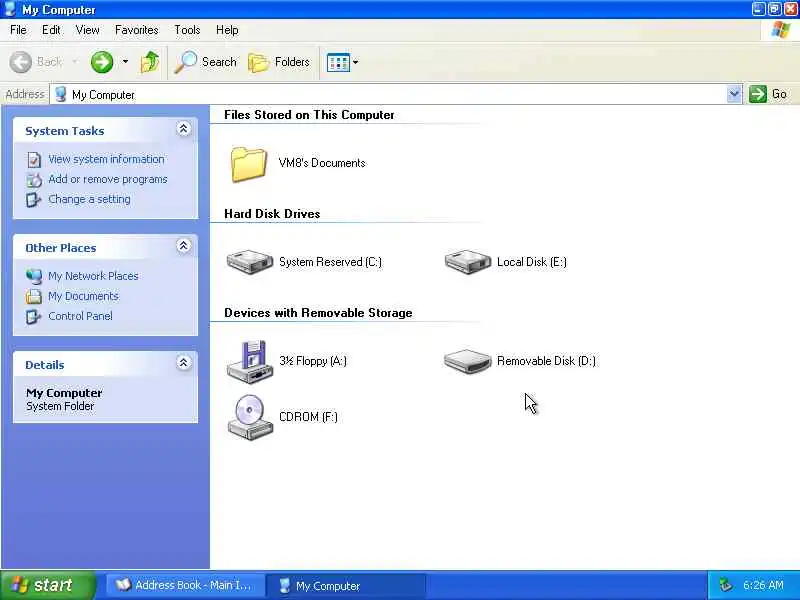Open the Edit menu
The height and width of the screenshot is (600, 800).
coord(51,30)
